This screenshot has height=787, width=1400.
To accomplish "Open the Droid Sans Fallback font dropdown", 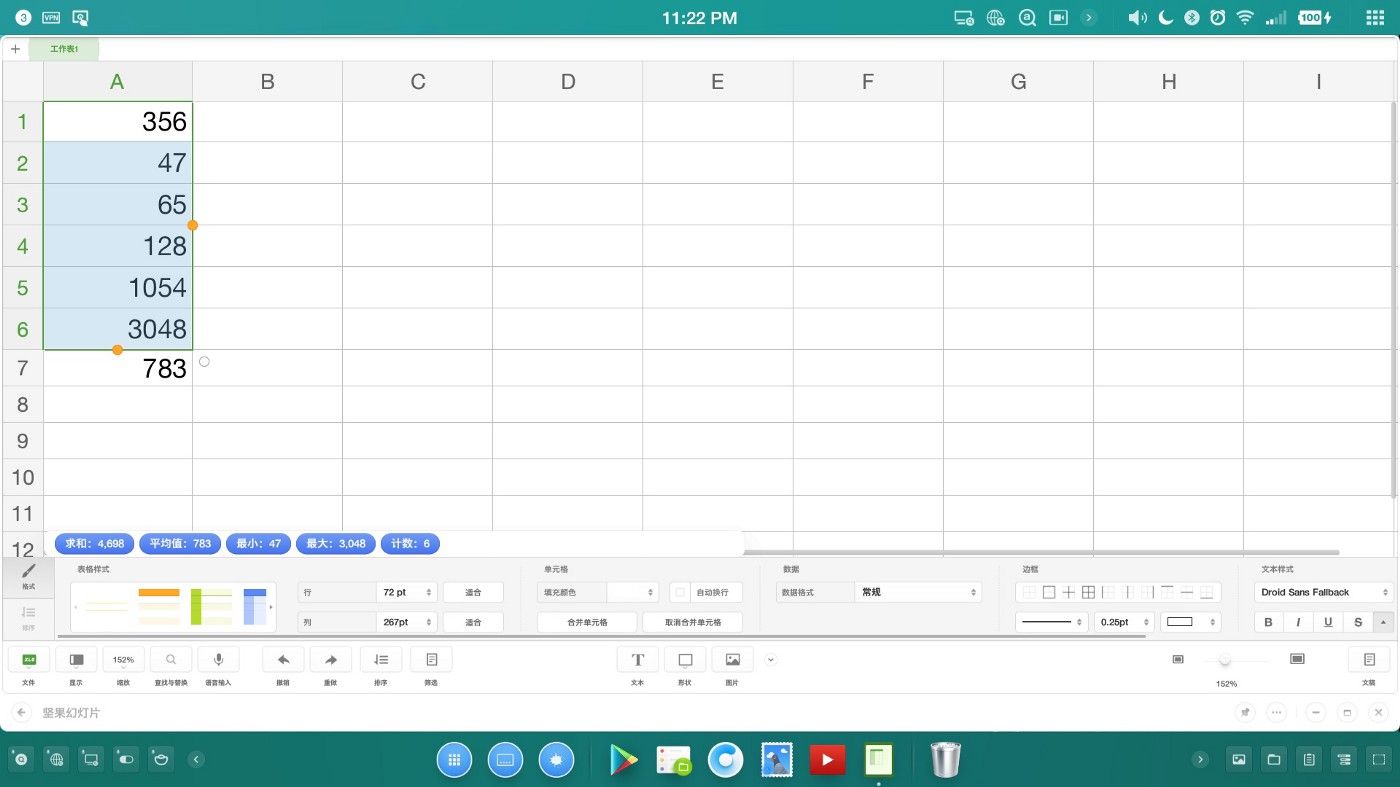I will 1322,593.
